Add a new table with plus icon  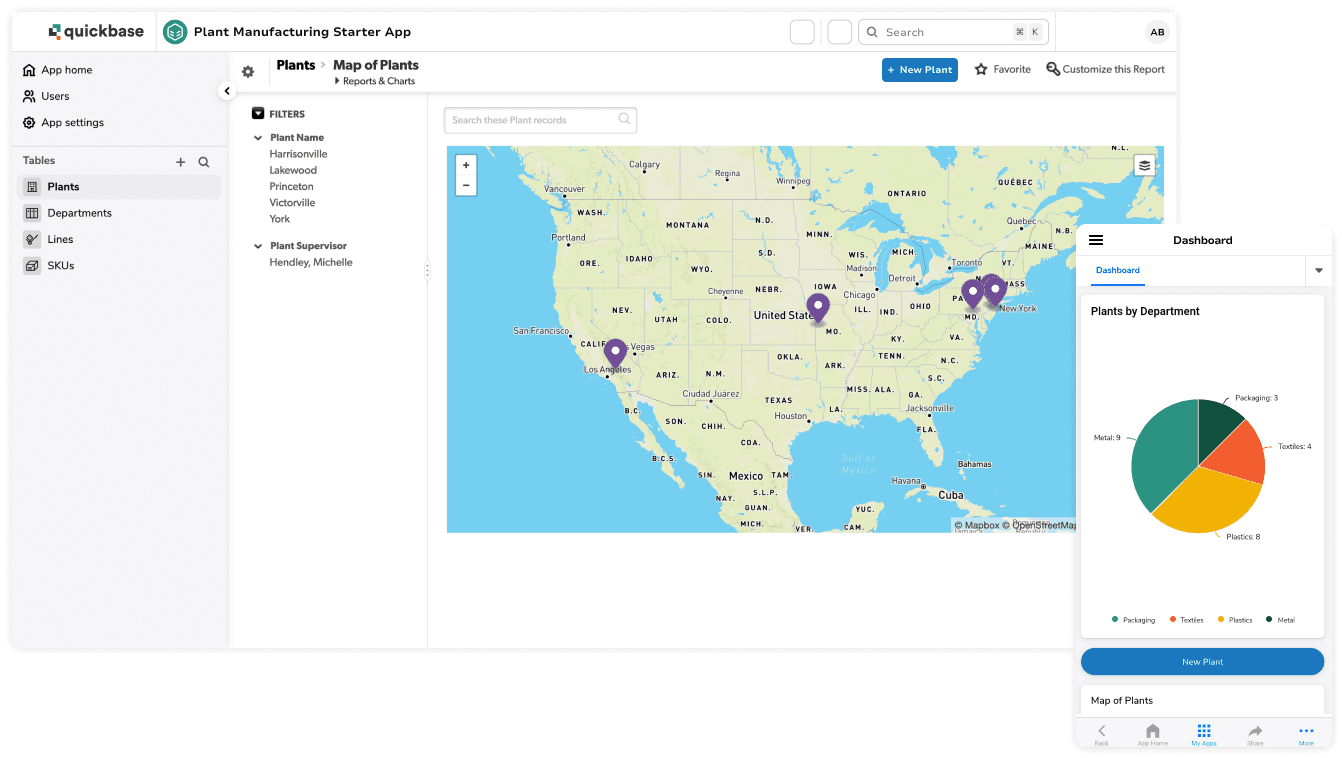click(181, 161)
